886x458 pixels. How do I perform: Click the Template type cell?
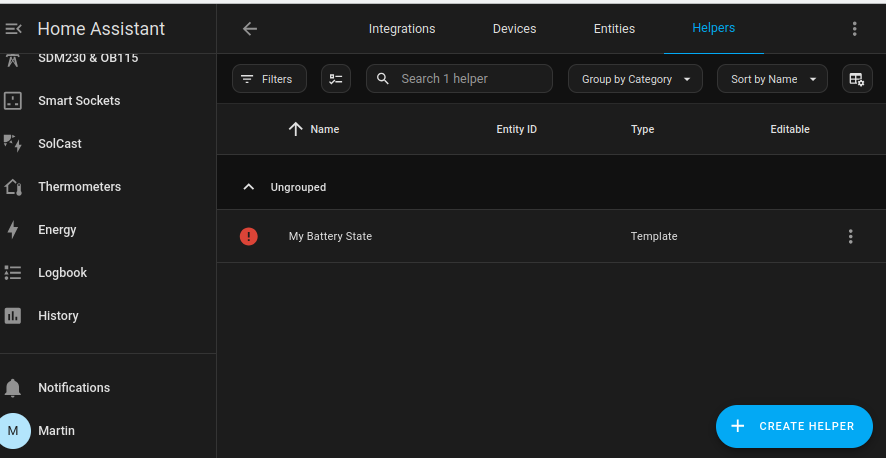point(654,236)
